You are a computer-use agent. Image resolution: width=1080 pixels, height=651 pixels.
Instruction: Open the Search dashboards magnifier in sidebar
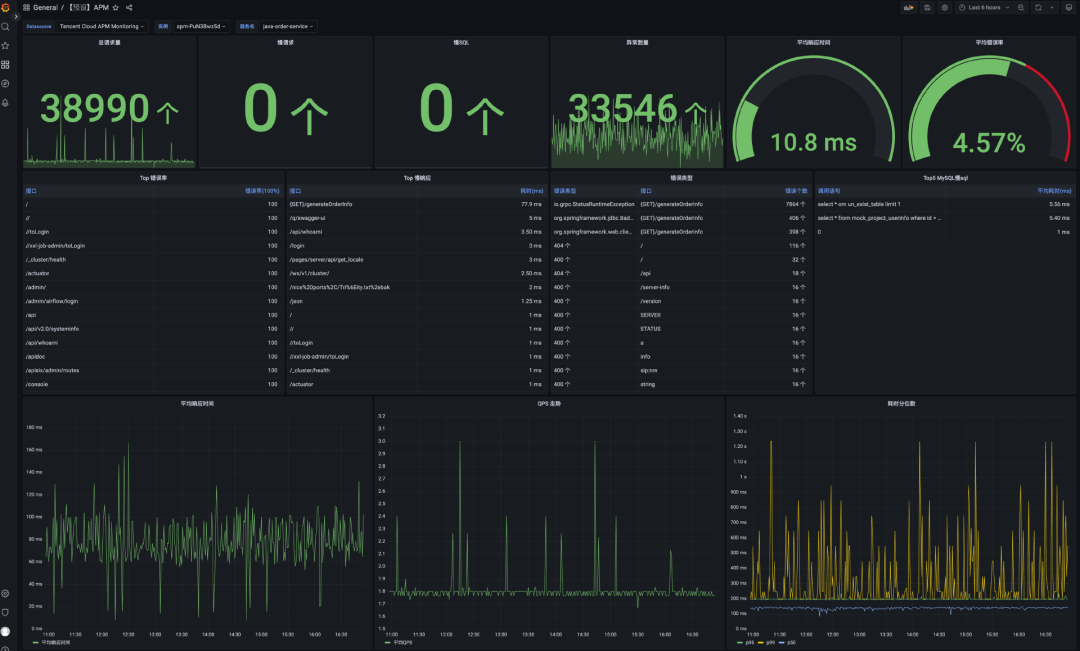point(6,27)
